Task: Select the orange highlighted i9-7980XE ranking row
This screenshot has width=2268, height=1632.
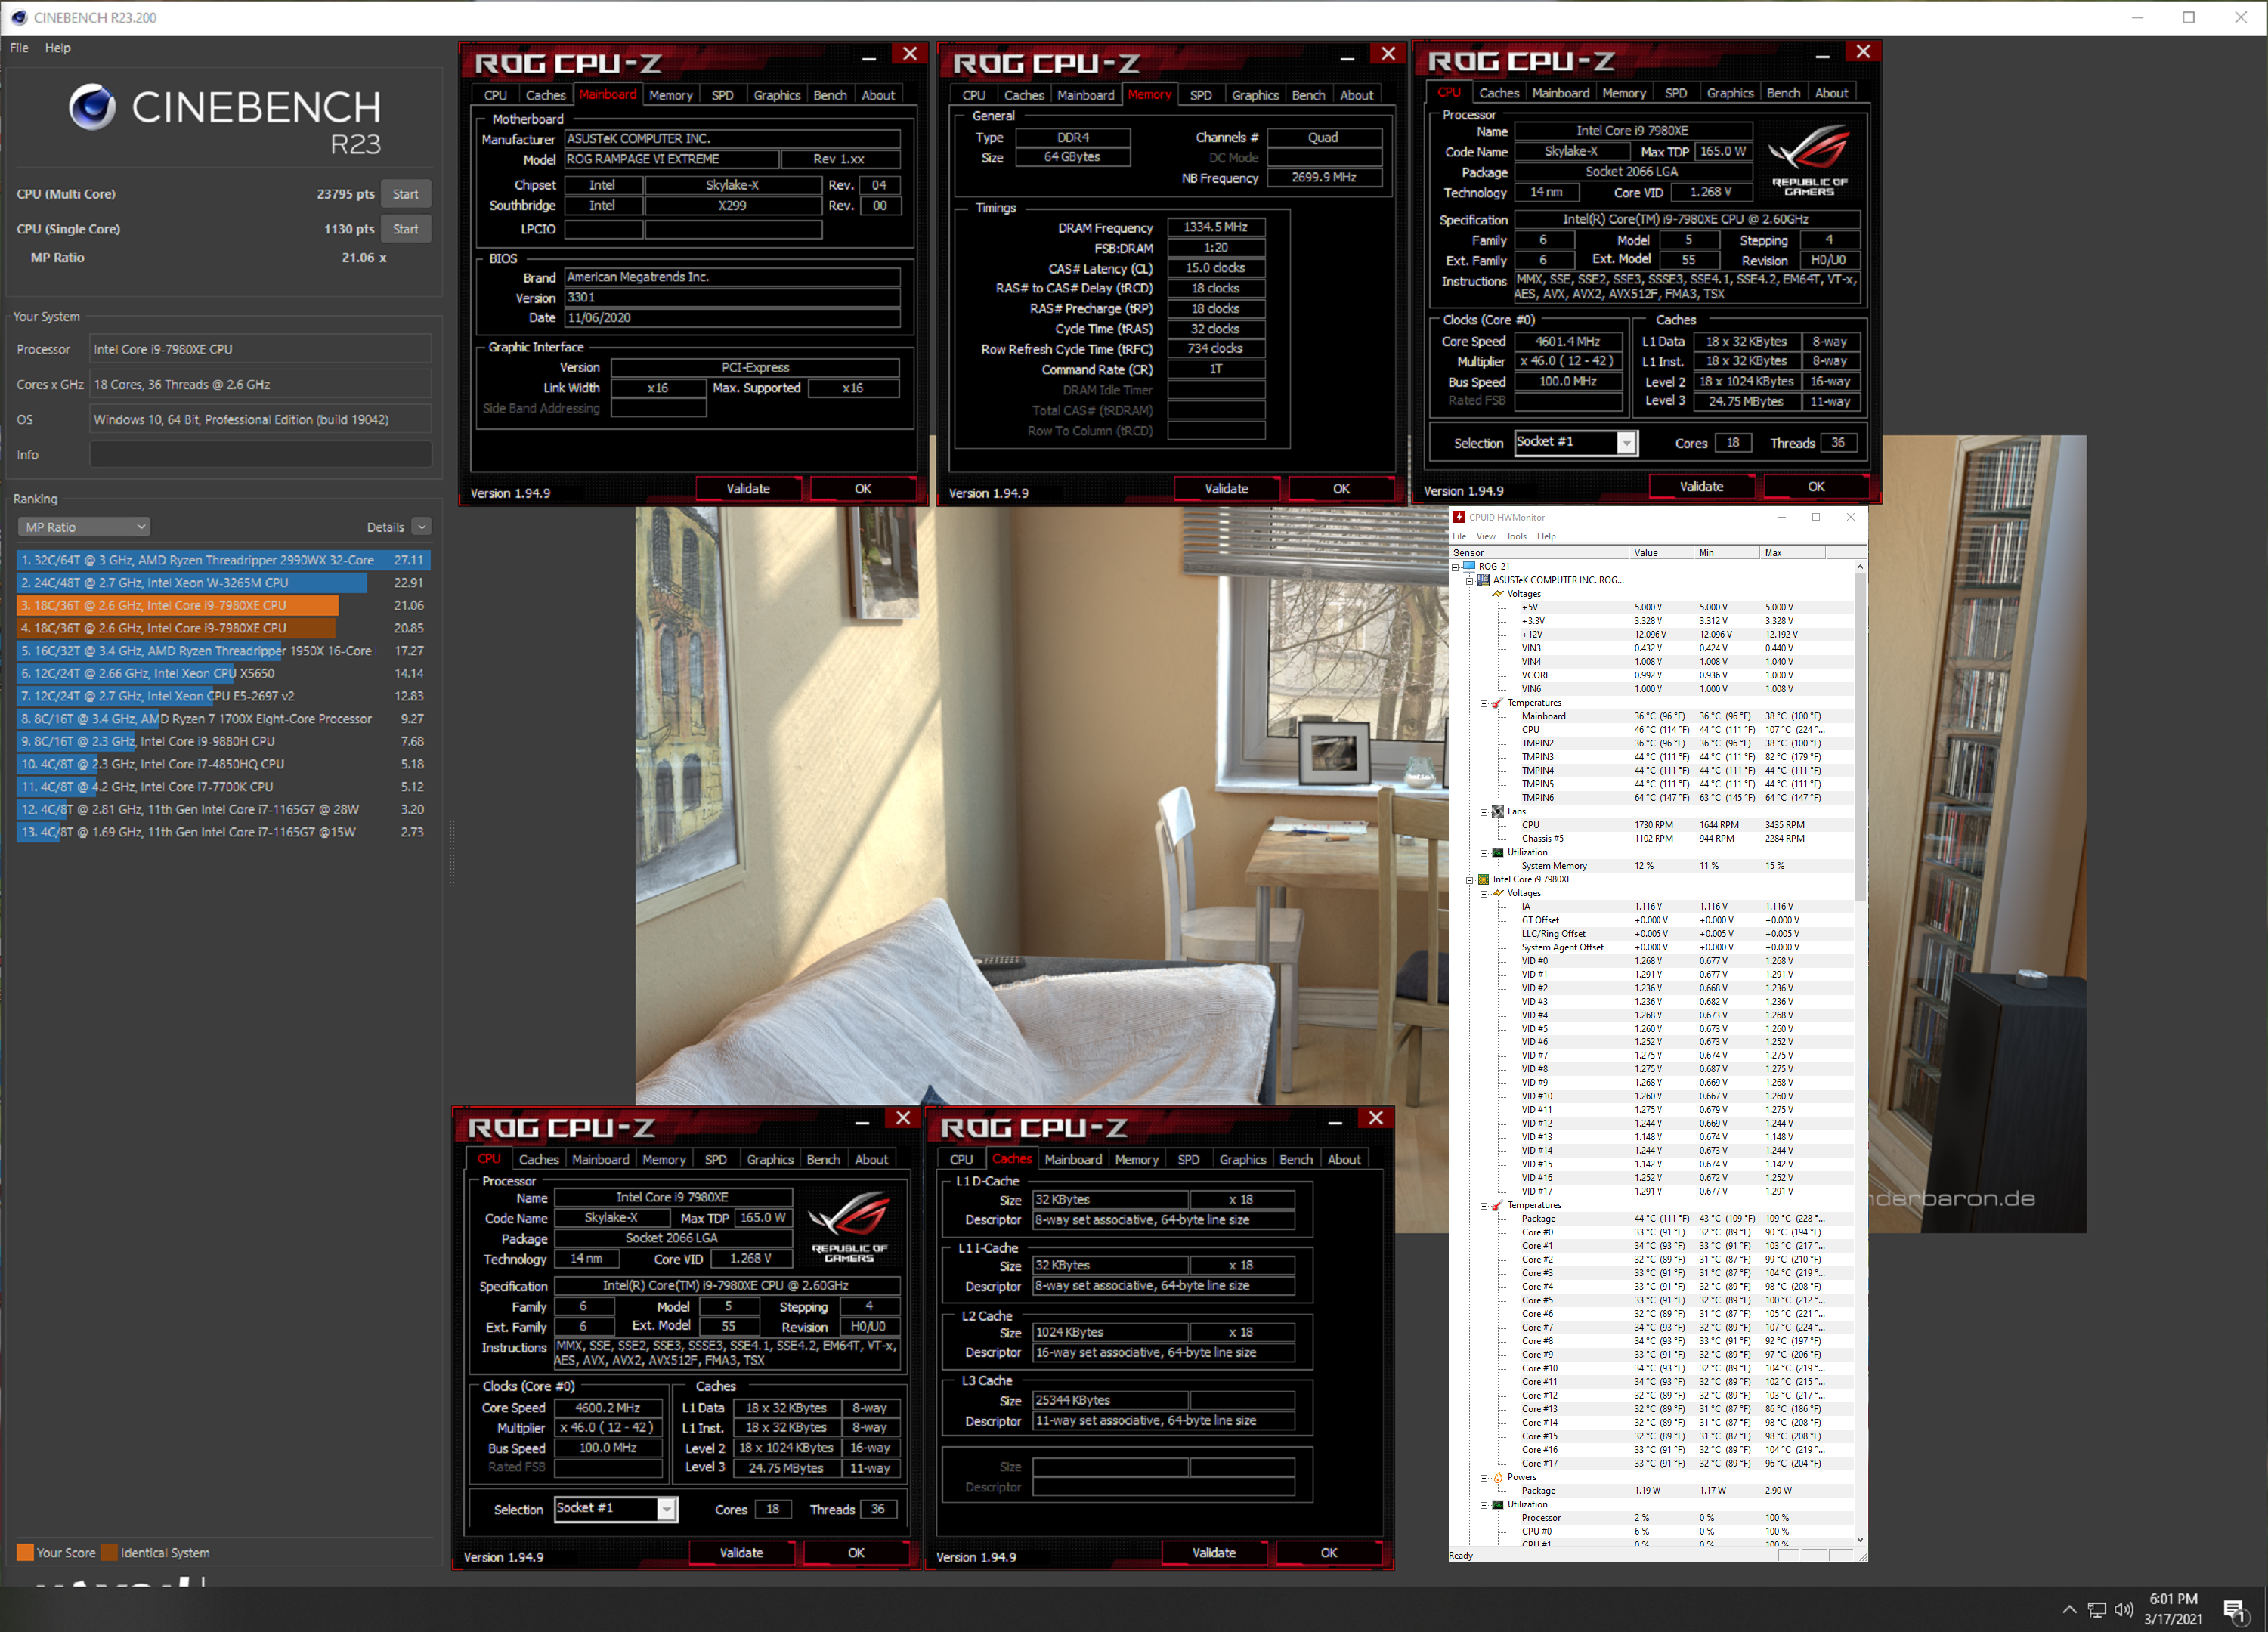Action: 223,605
